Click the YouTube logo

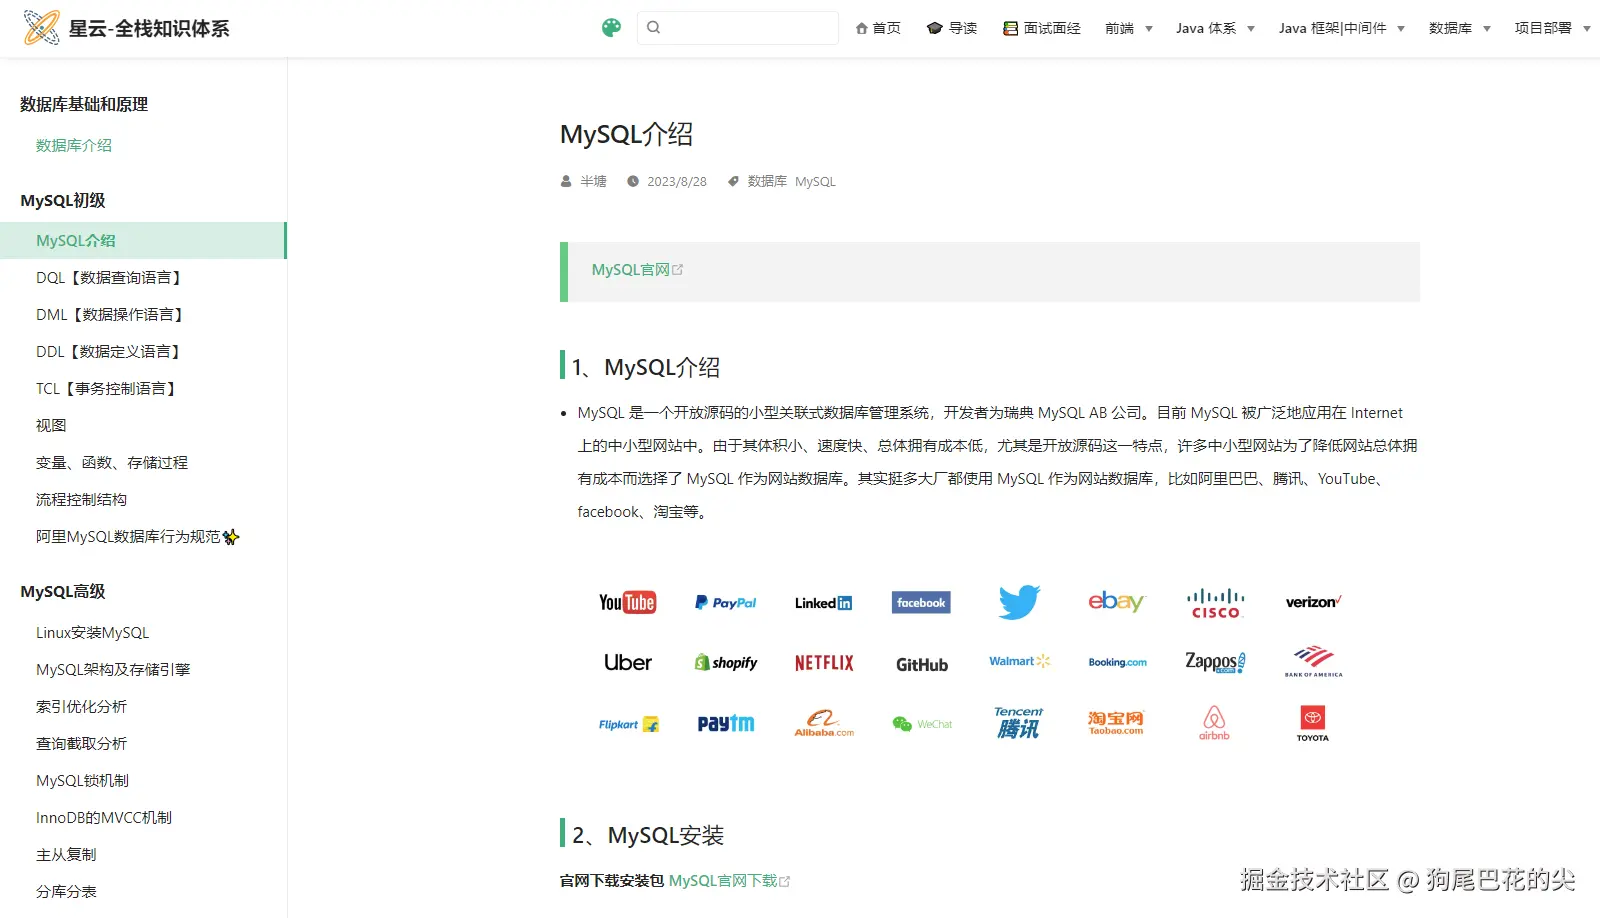628,602
